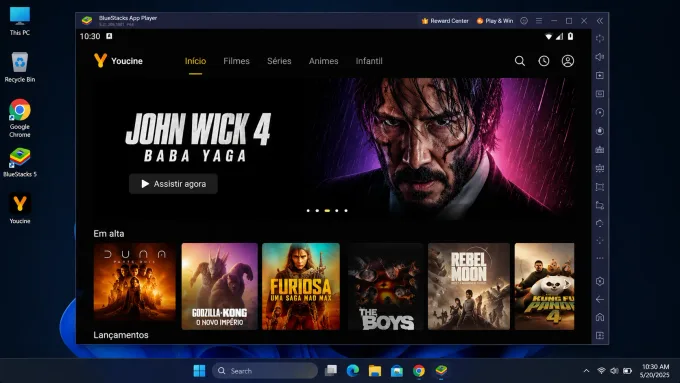This screenshot has width=680, height=383.
Task: Open taskbar clock and date
Action: click(x=655, y=371)
